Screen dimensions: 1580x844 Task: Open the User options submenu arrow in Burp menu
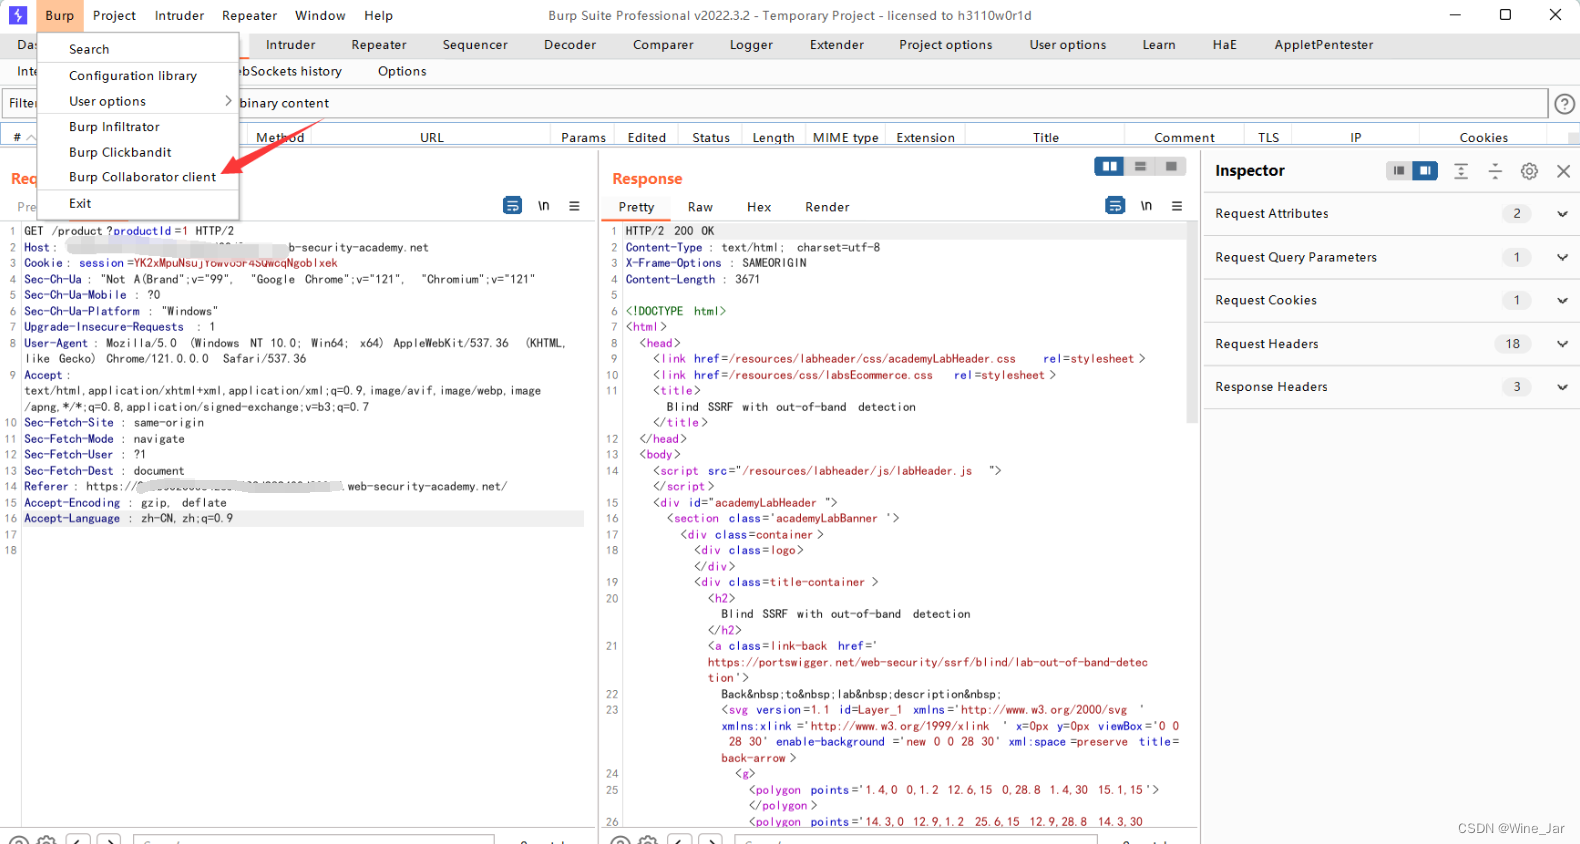click(x=228, y=101)
